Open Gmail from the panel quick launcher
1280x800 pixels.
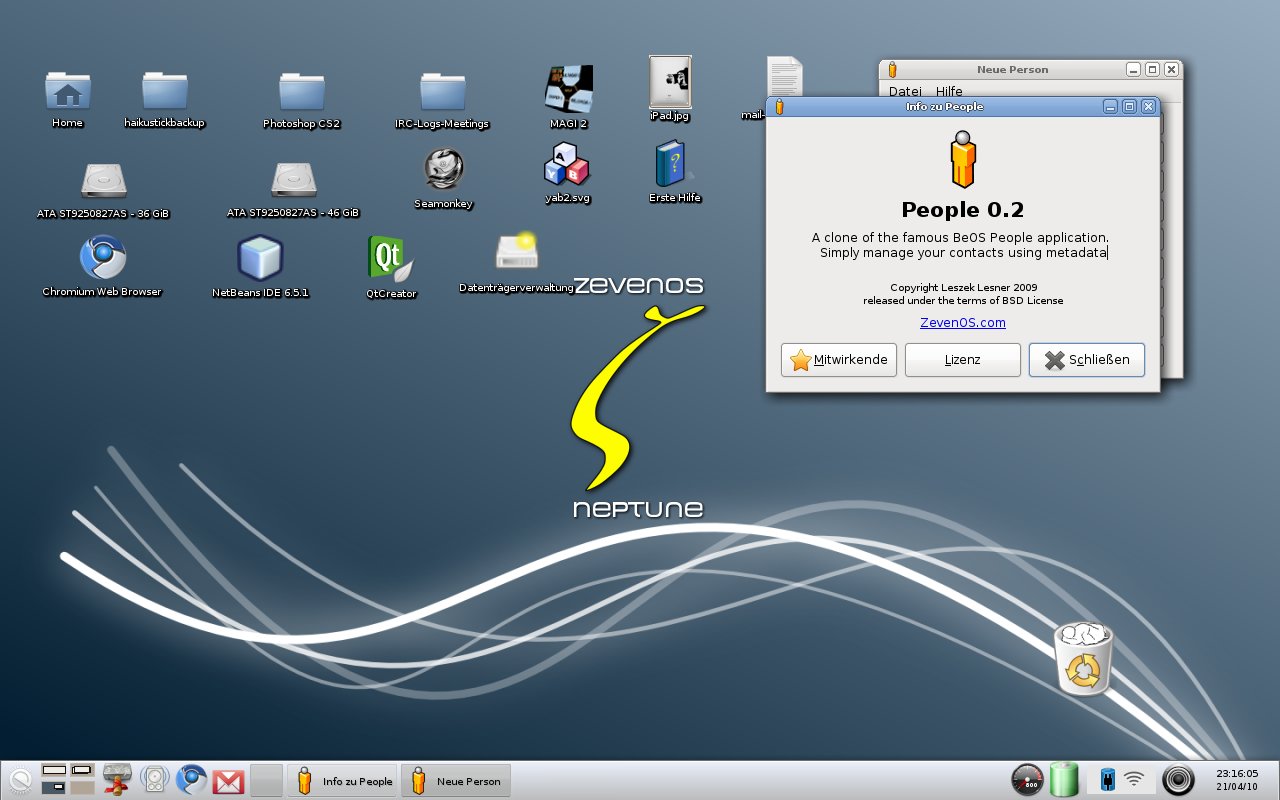[x=228, y=781]
